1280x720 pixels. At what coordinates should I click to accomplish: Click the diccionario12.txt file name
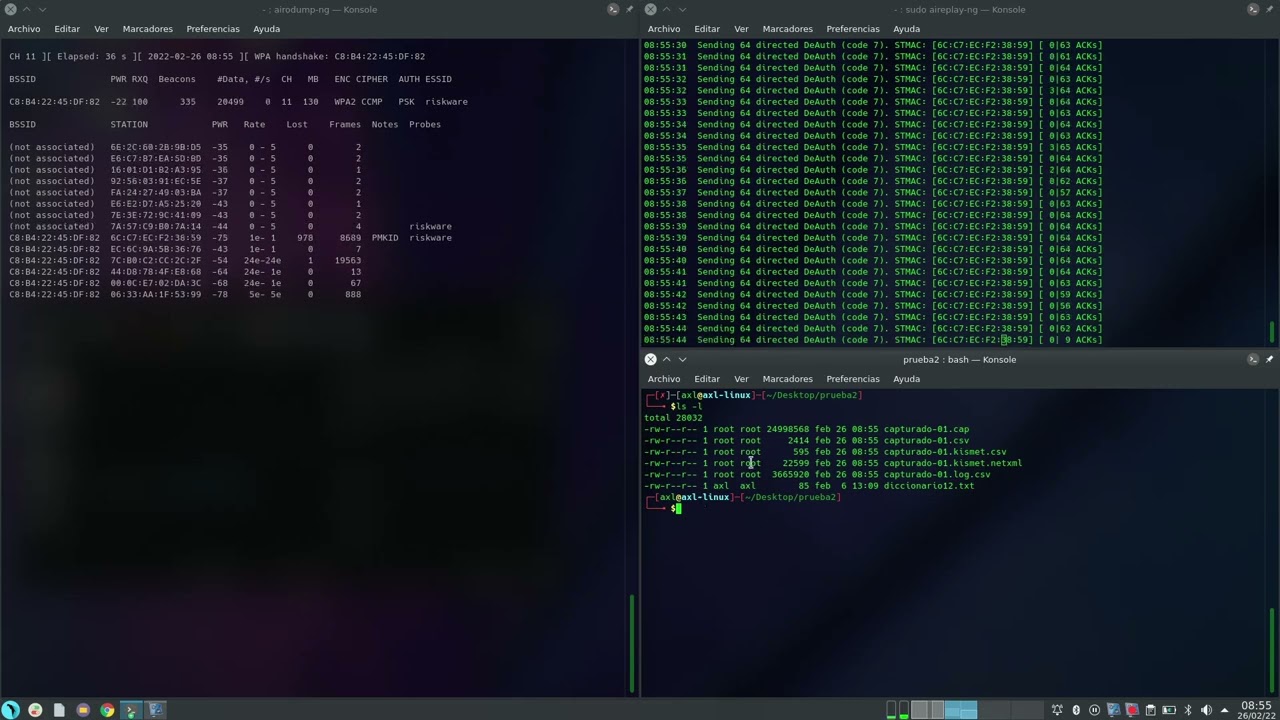coord(929,486)
